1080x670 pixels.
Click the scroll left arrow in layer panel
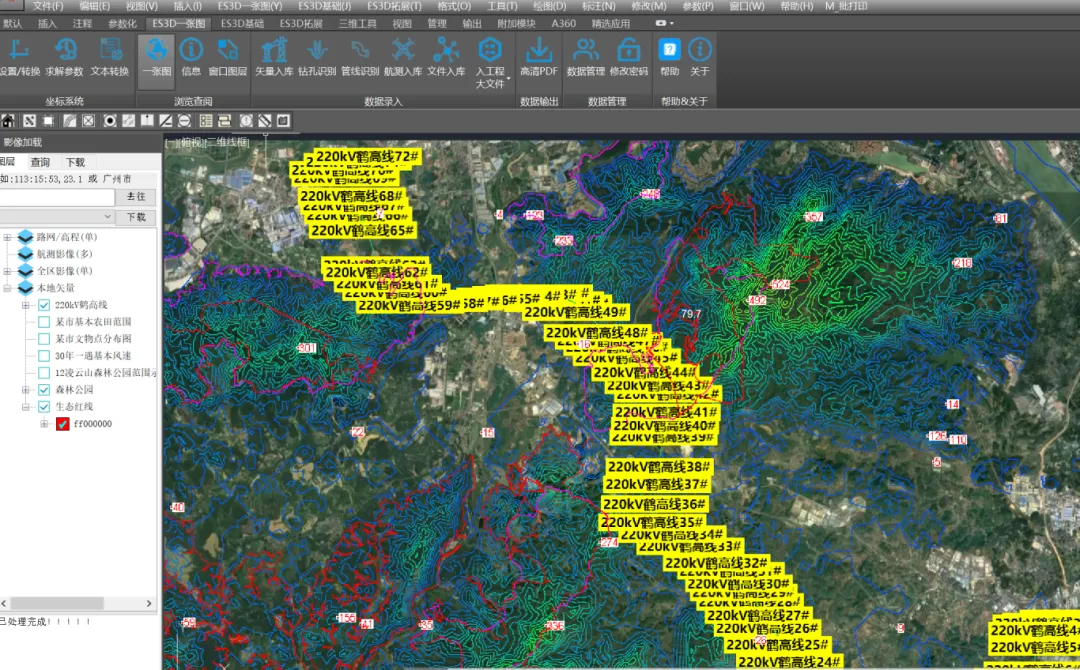click(x=3, y=603)
